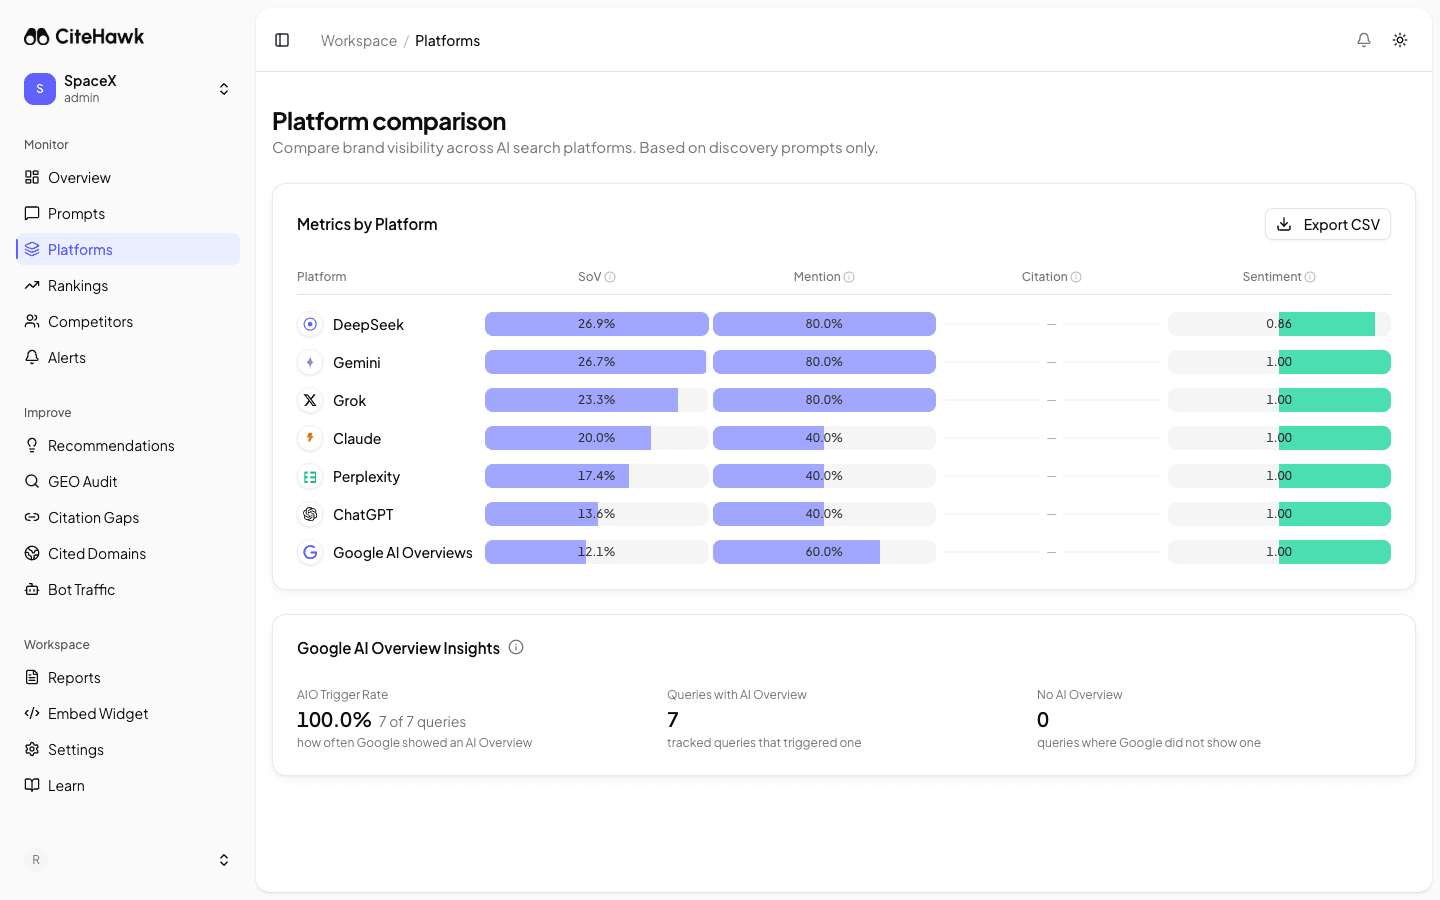Screen dimensions: 1440x900
Task: Open Settings in the sidebar
Action: pos(128,749)
